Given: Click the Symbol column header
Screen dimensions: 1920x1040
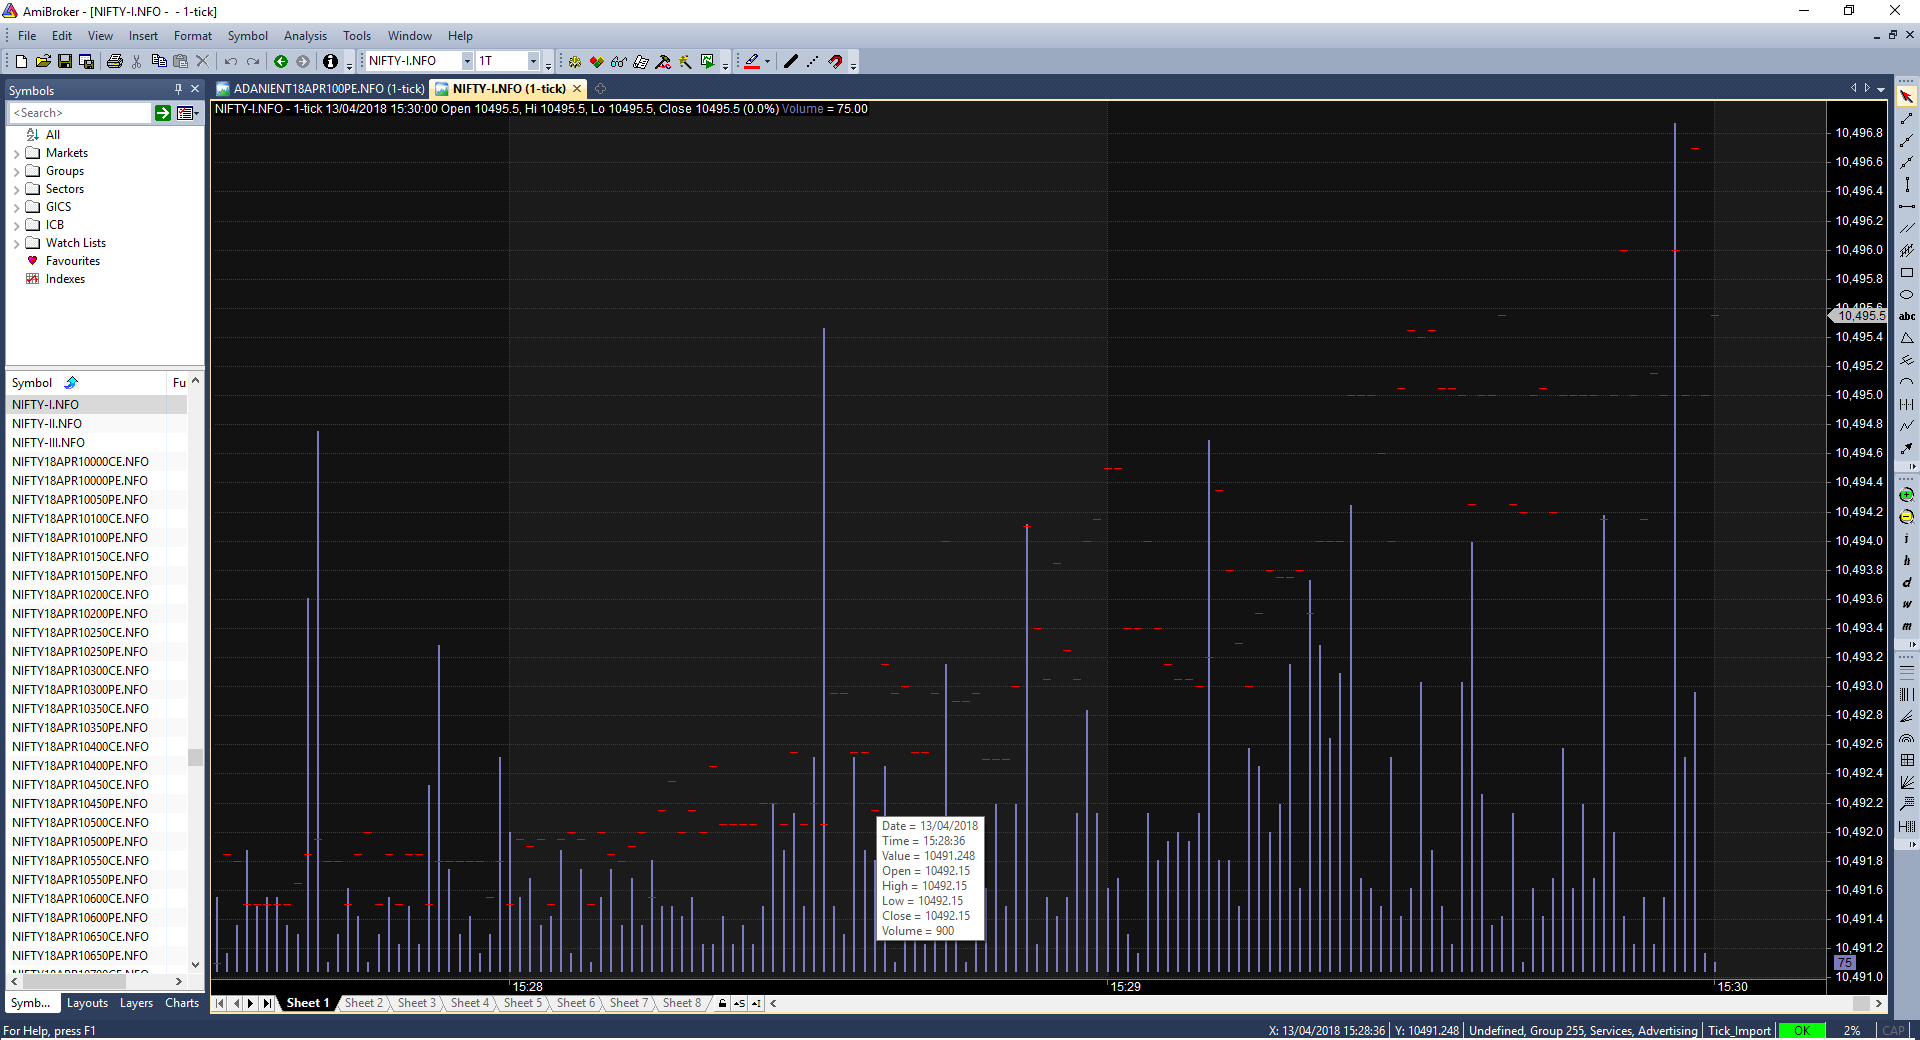Looking at the screenshot, I should (86, 383).
